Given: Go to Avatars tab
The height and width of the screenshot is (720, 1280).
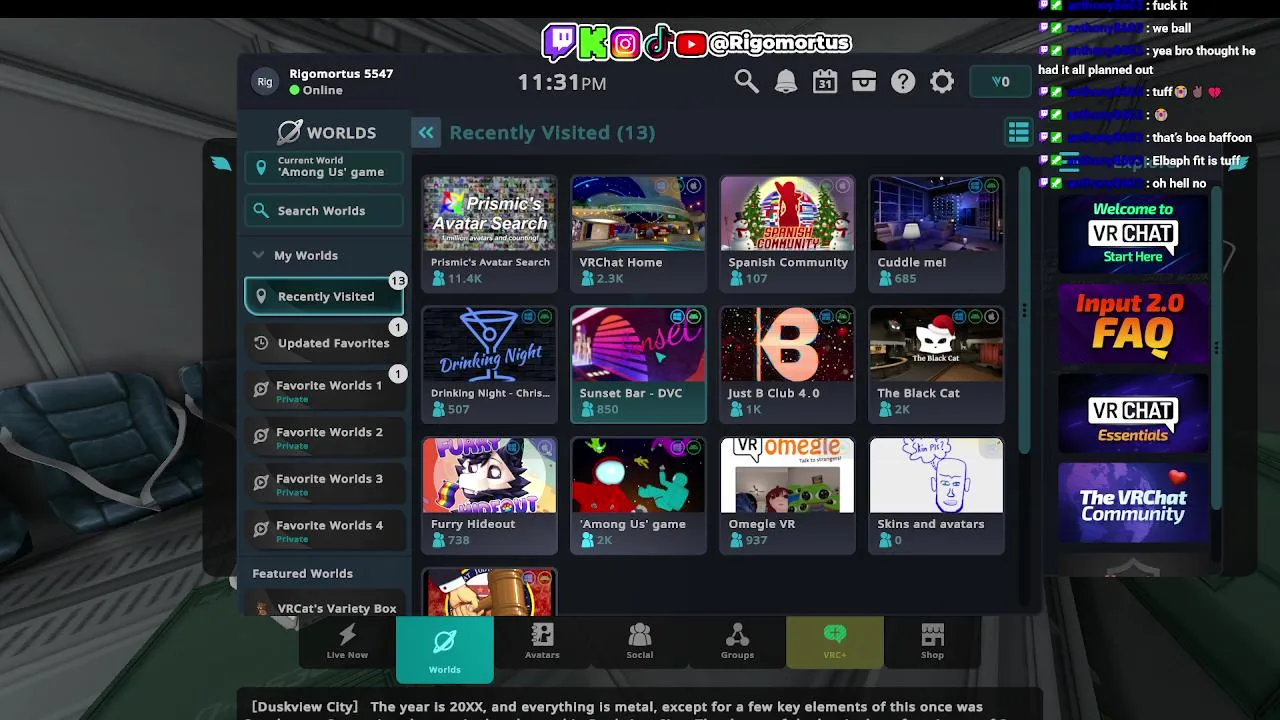Looking at the screenshot, I should click(x=542, y=642).
